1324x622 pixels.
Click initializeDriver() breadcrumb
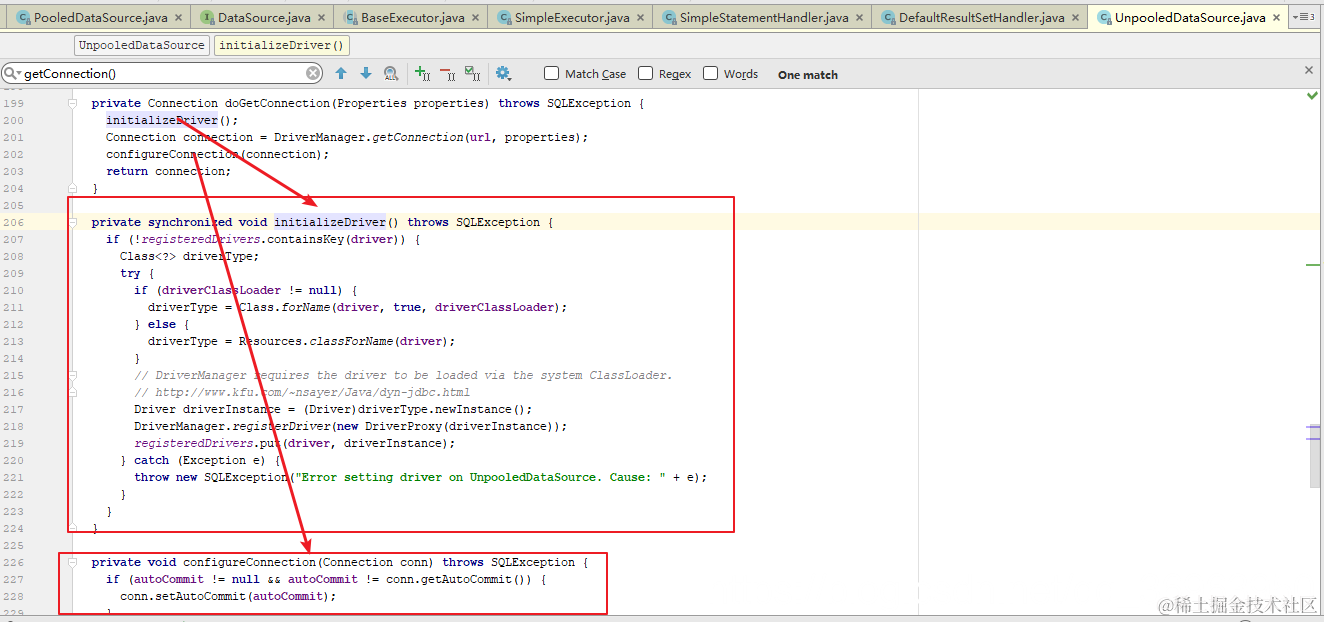click(x=281, y=45)
